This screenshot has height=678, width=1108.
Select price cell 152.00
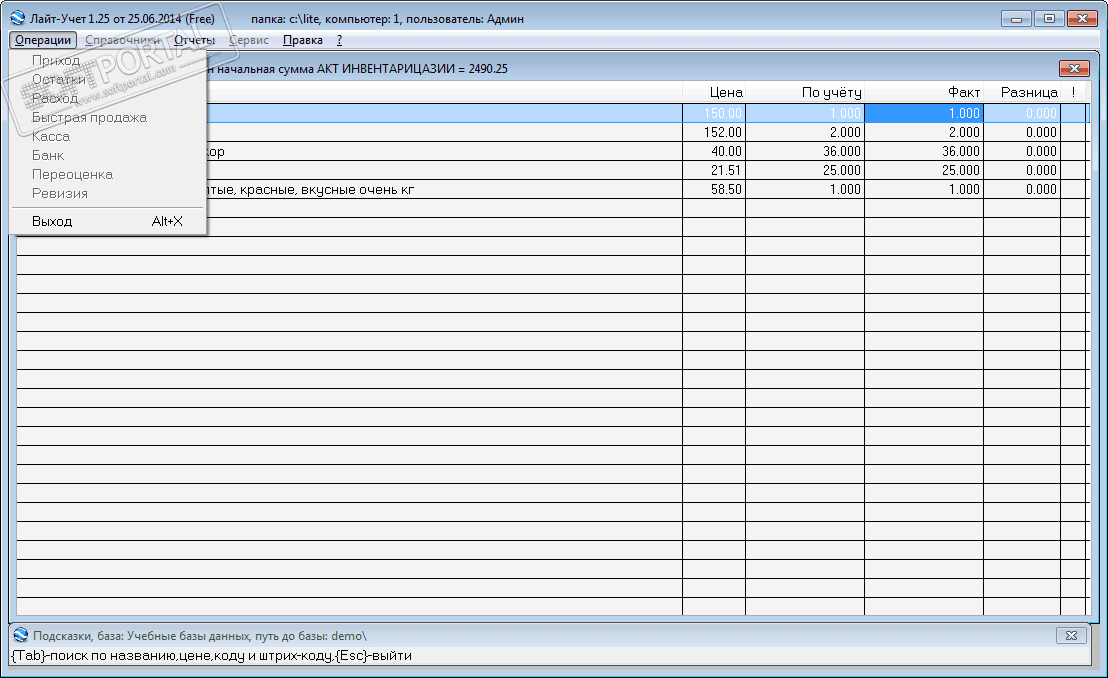714,132
